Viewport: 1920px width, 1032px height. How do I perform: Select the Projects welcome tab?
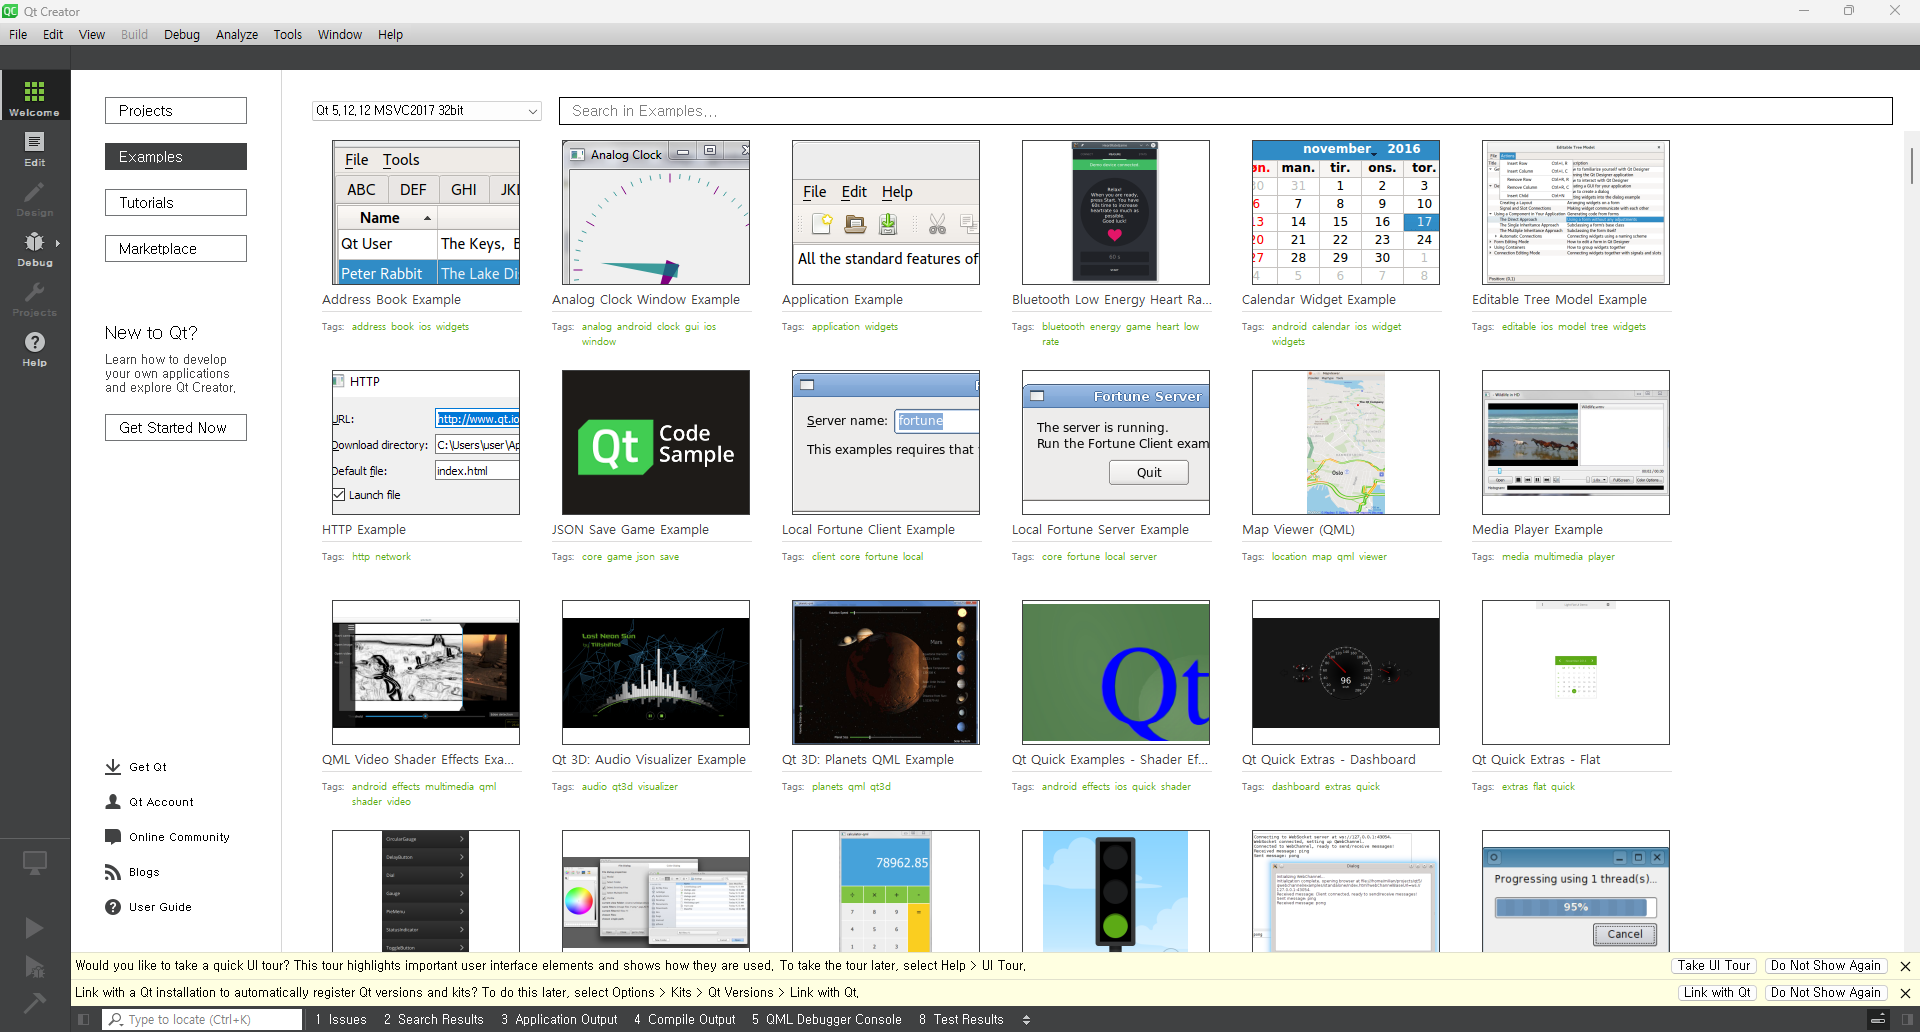point(176,111)
